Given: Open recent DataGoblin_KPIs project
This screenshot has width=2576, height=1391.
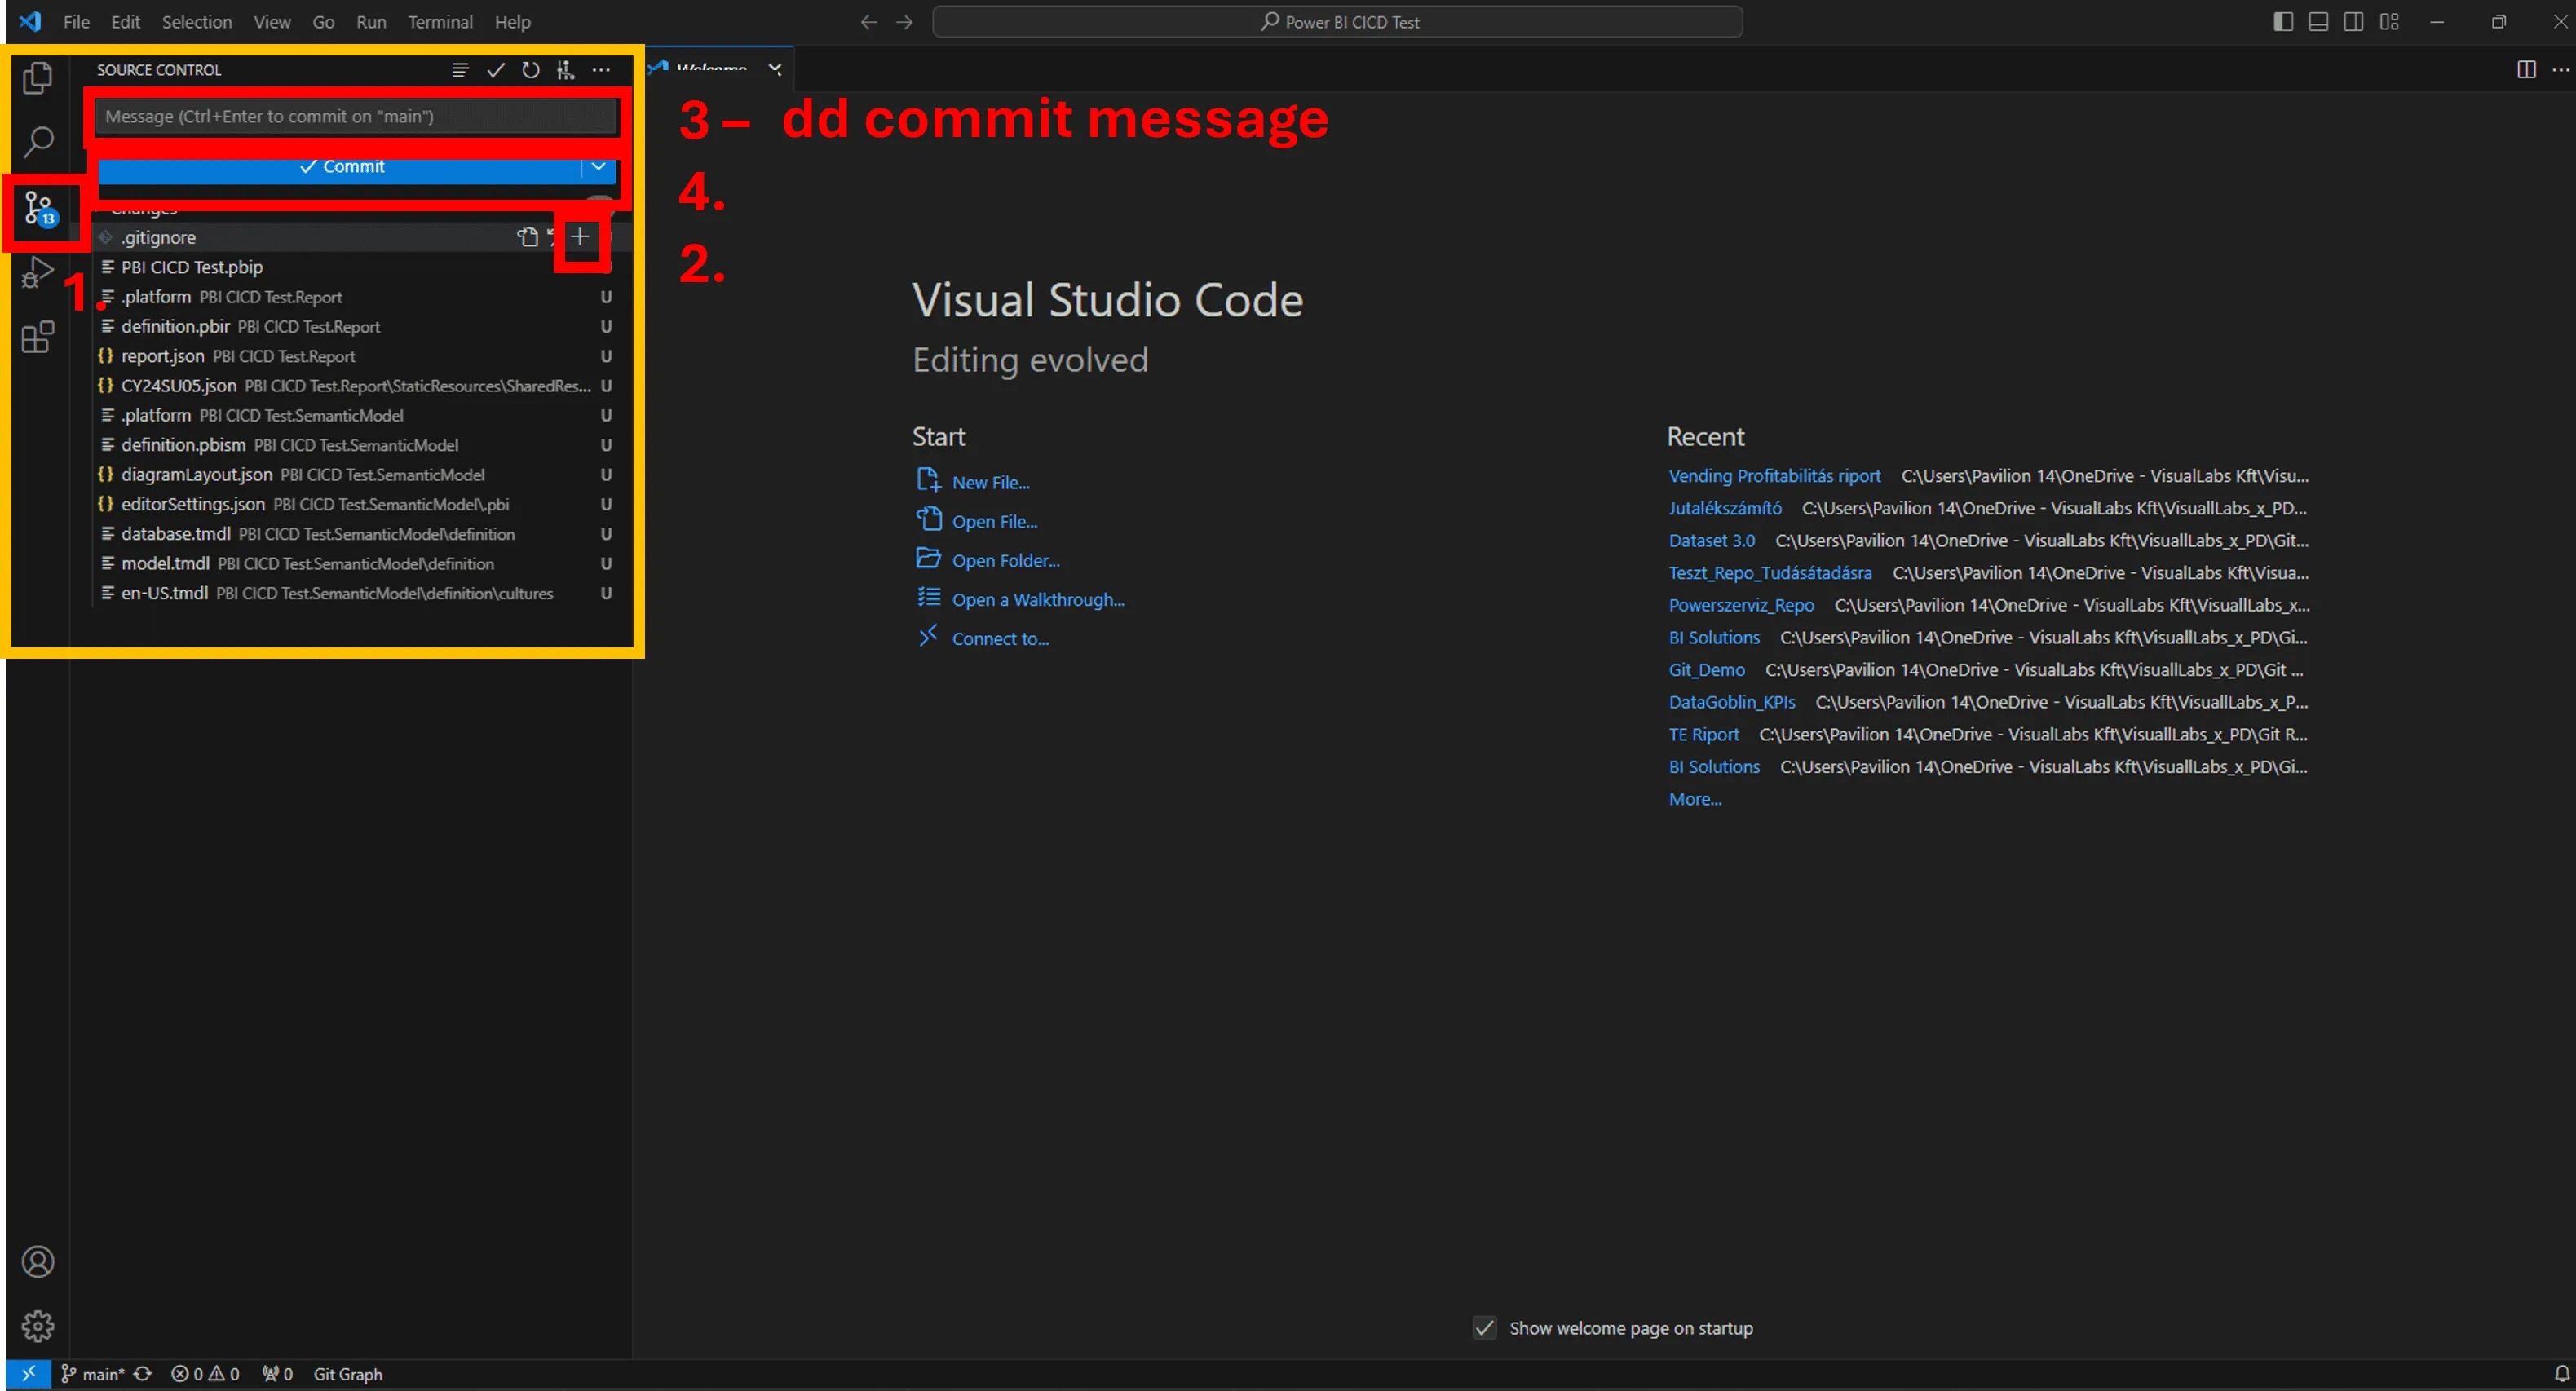Looking at the screenshot, I should click(x=1731, y=702).
